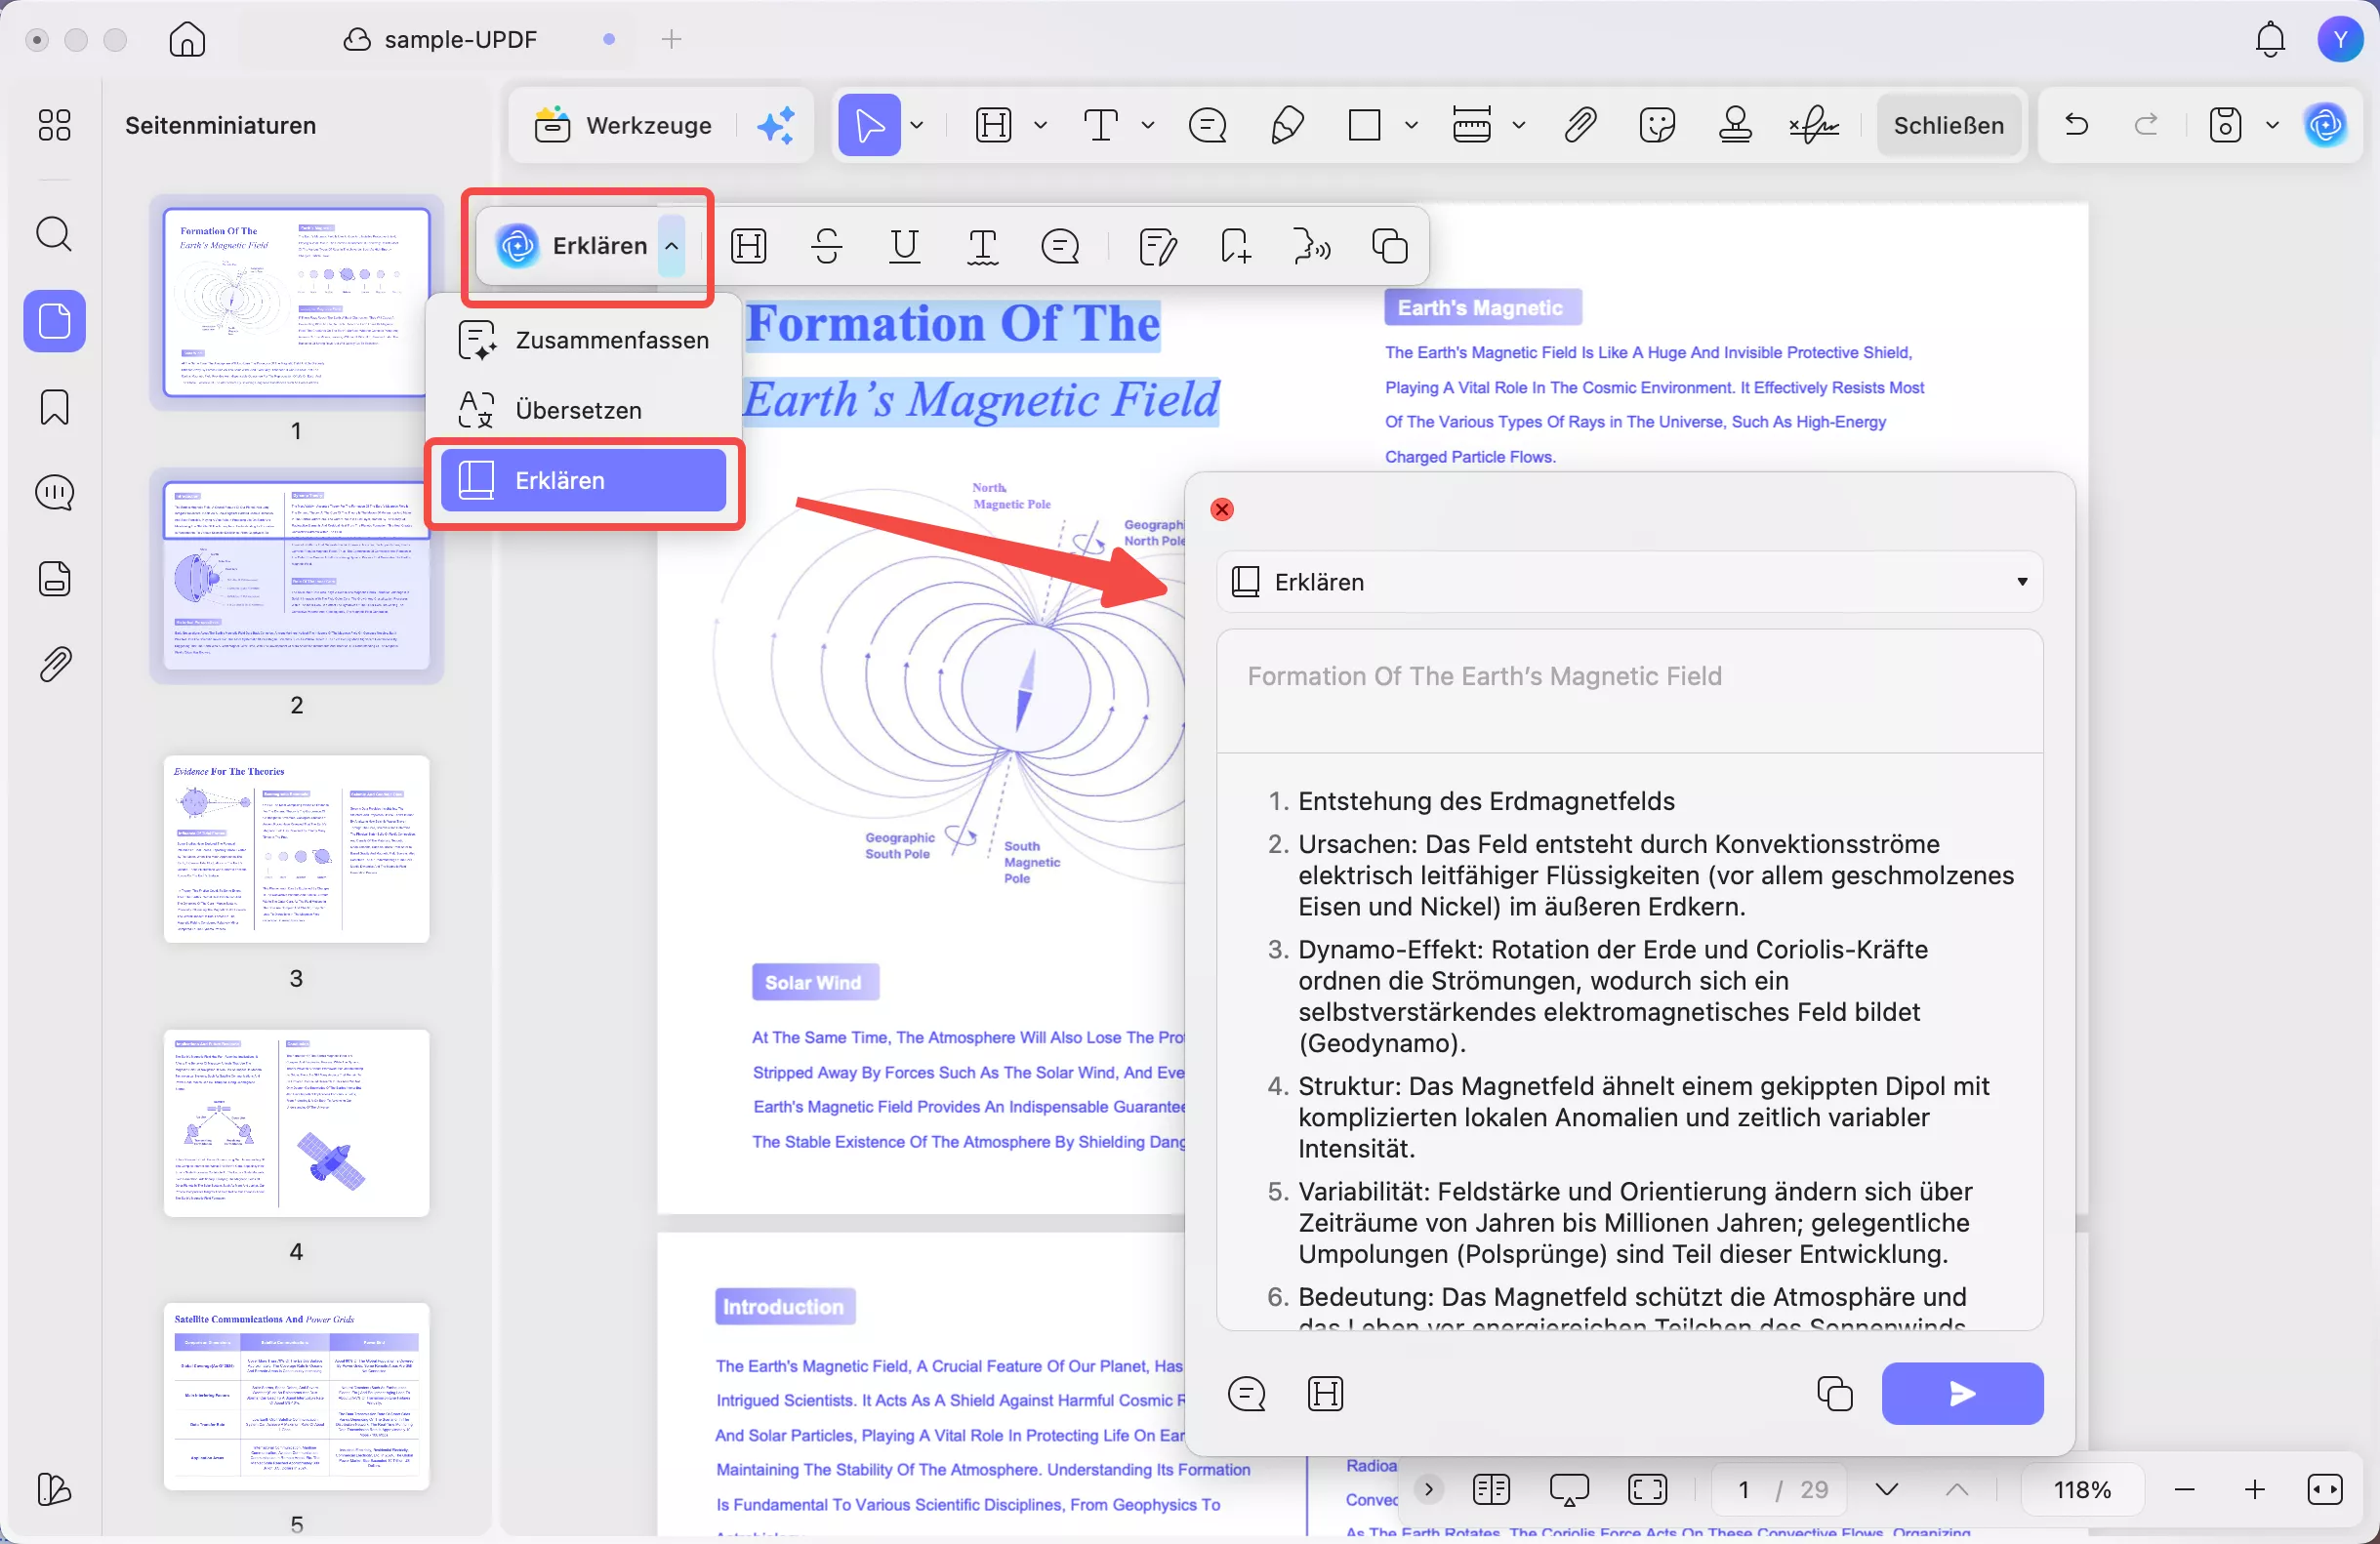This screenshot has width=2380, height=1544.
Task: Zoom in with plus button
Action: coord(2254,1490)
